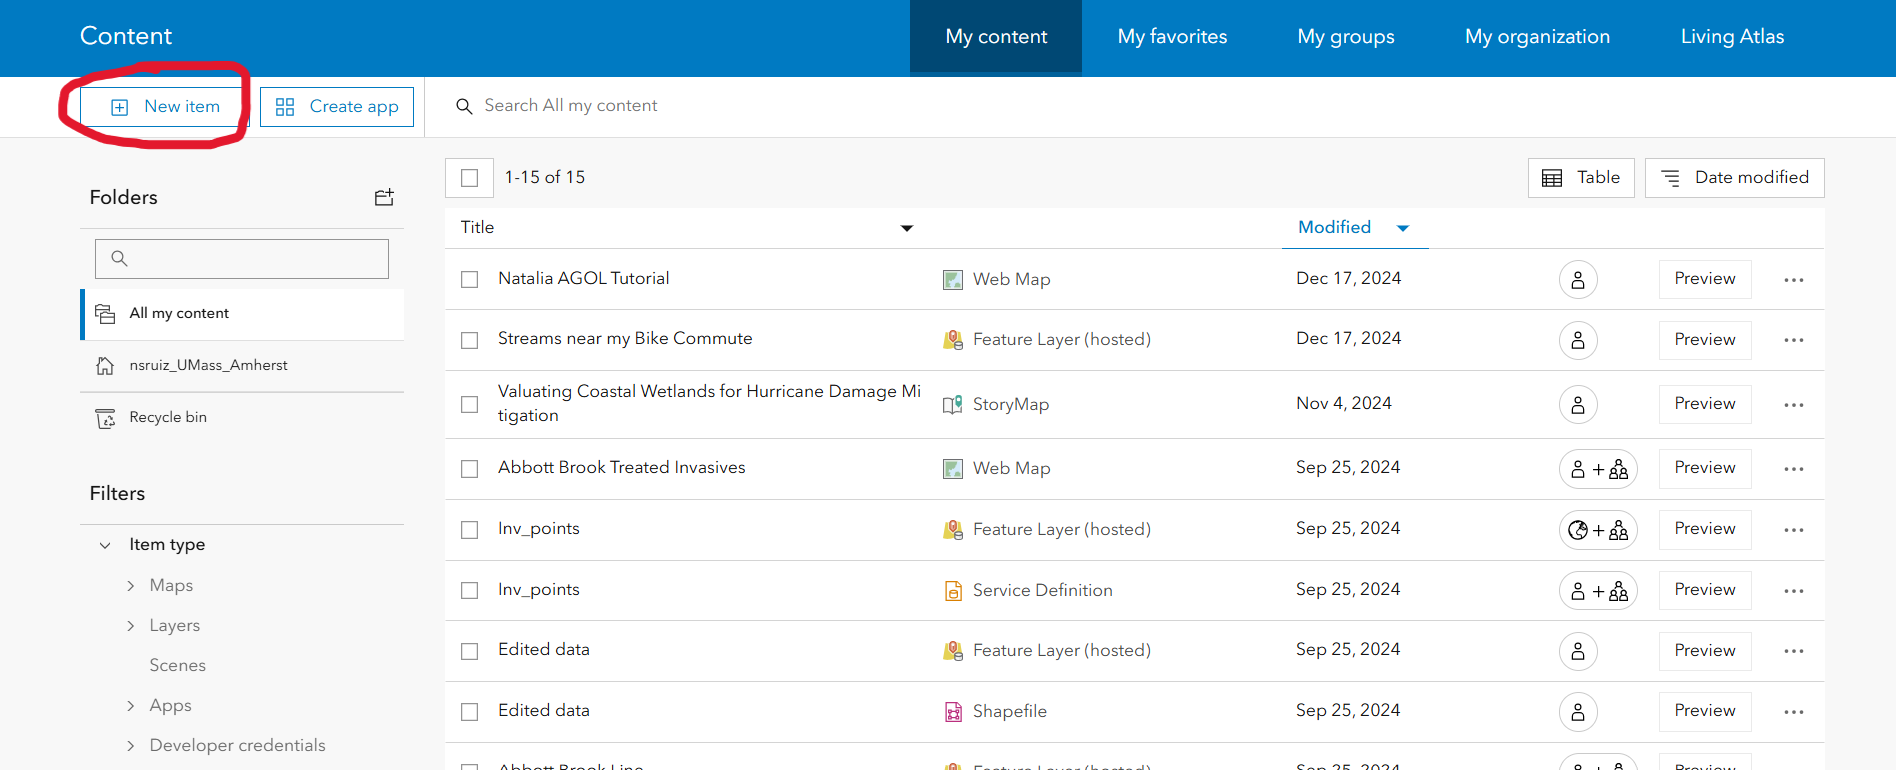
Task: Check the Inv_points Service Definition checkbox
Action: (x=469, y=591)
